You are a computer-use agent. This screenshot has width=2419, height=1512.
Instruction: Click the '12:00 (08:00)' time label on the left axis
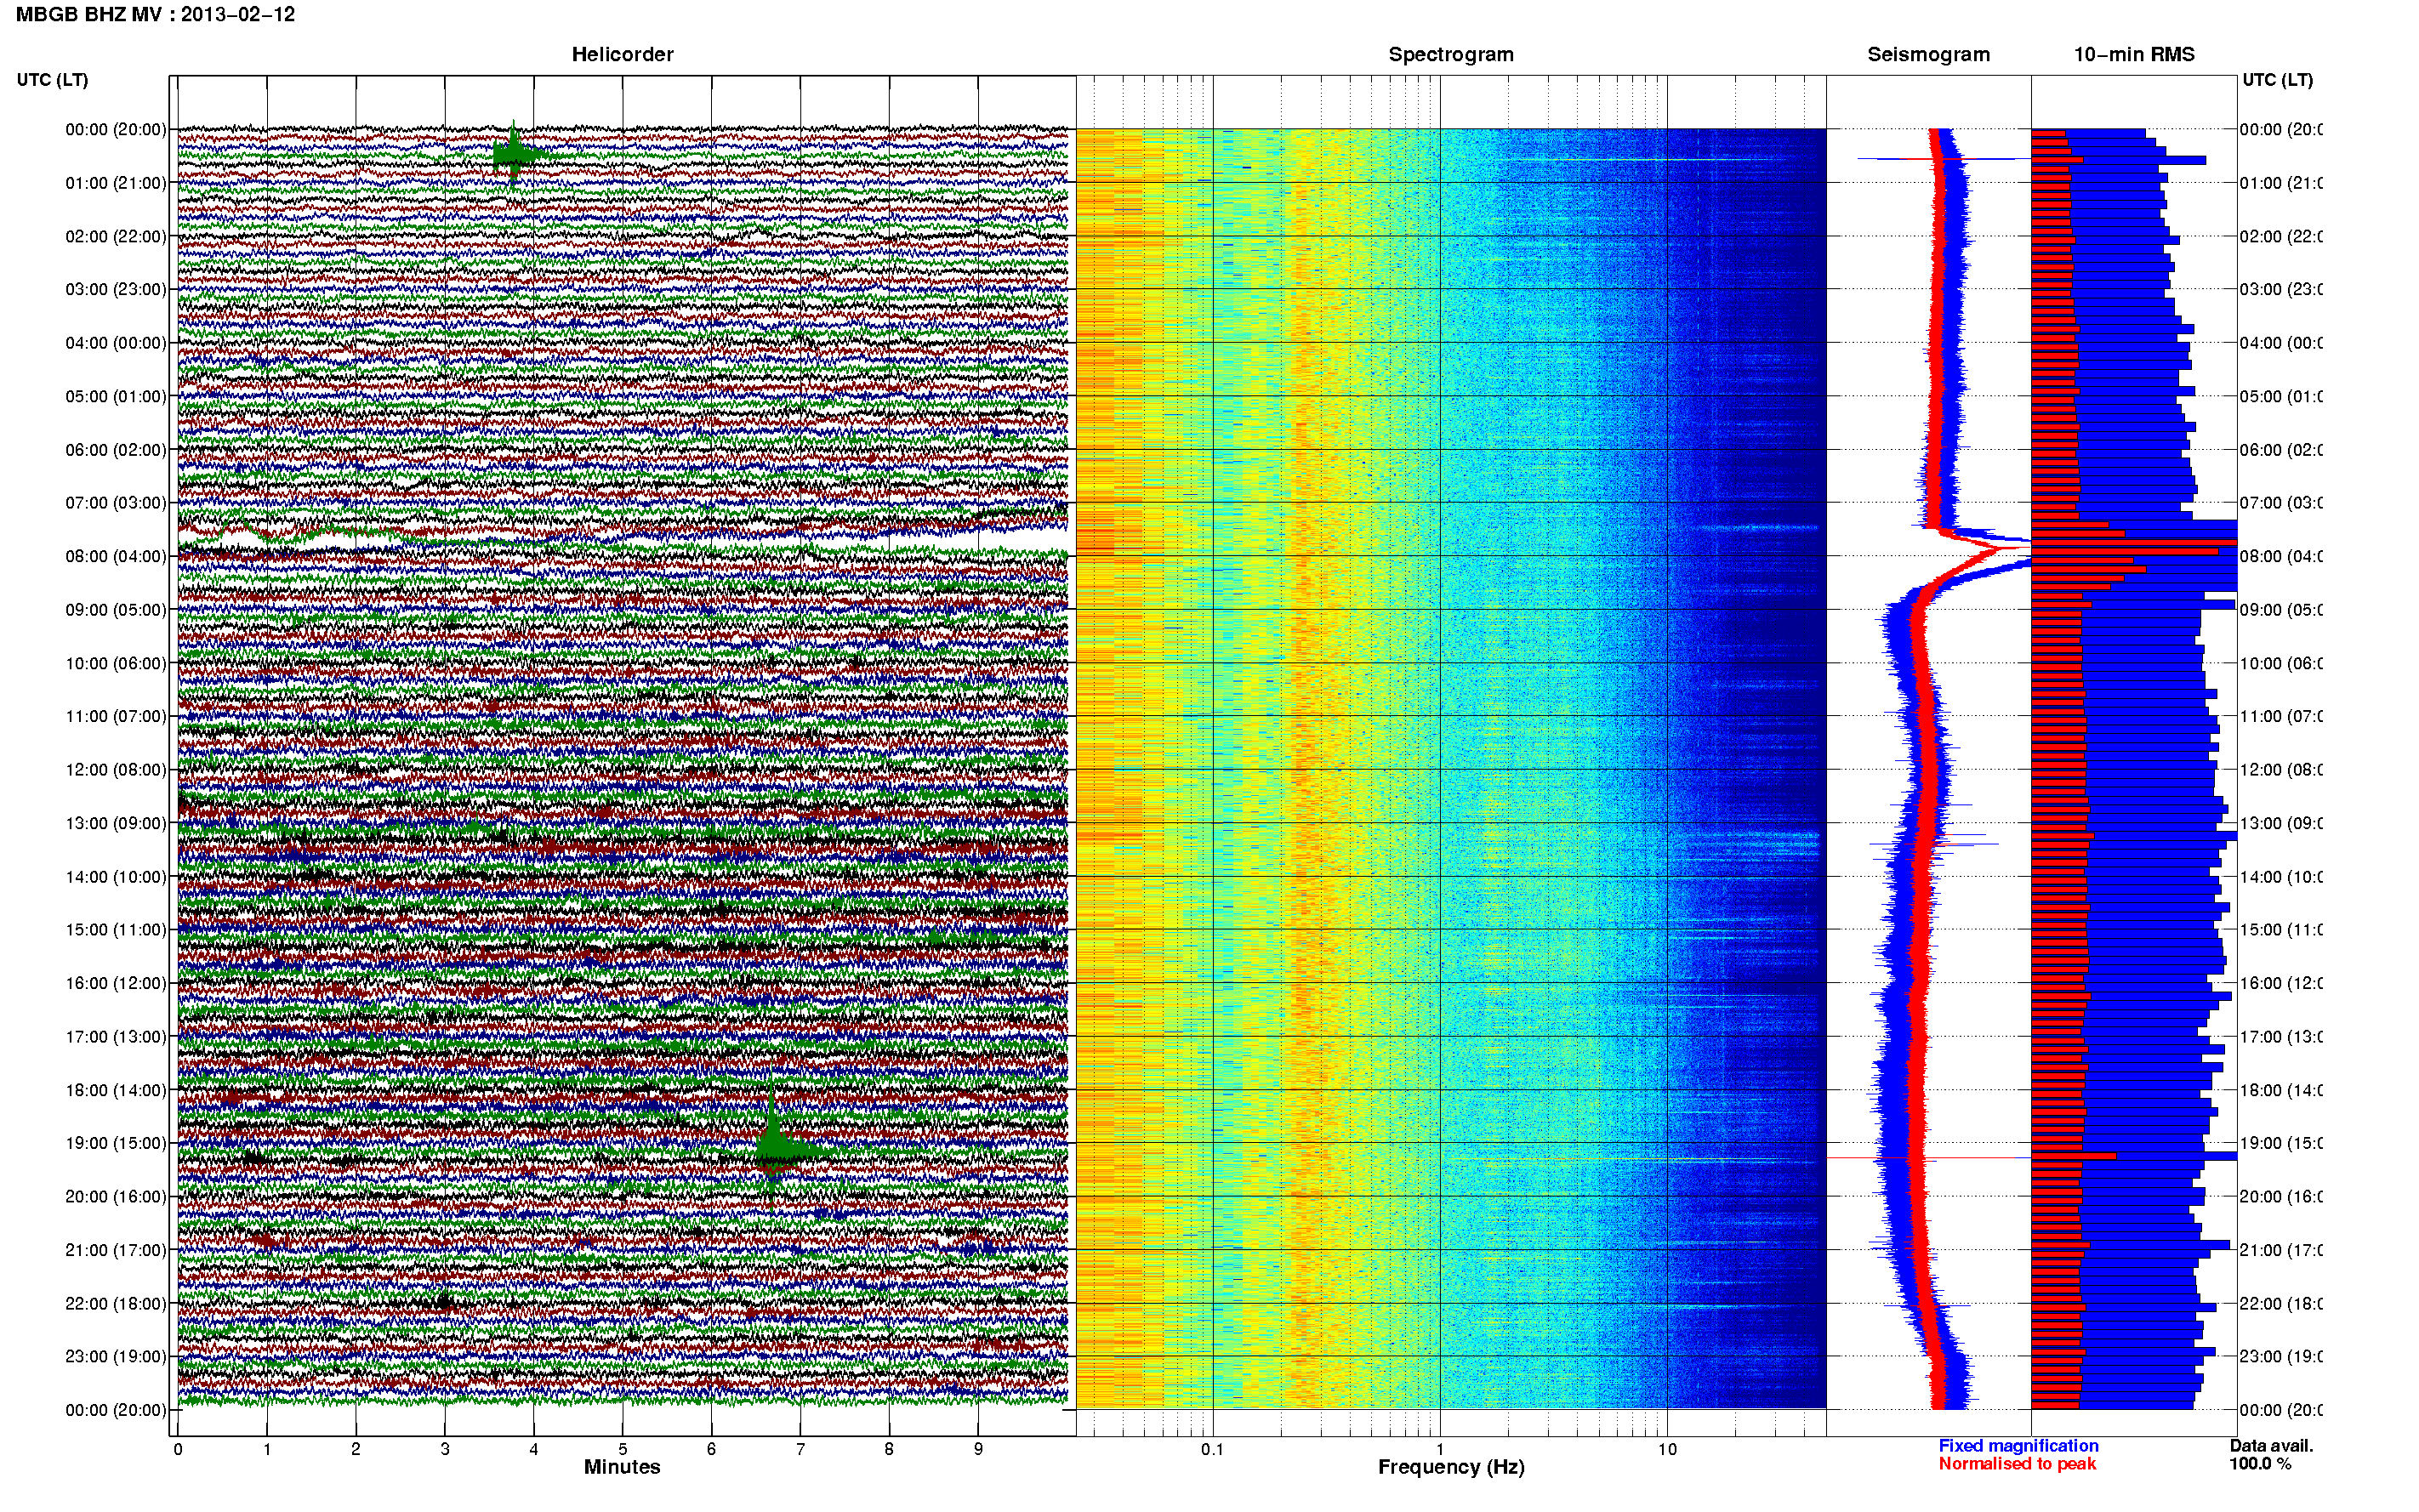[x=116, y=770]
